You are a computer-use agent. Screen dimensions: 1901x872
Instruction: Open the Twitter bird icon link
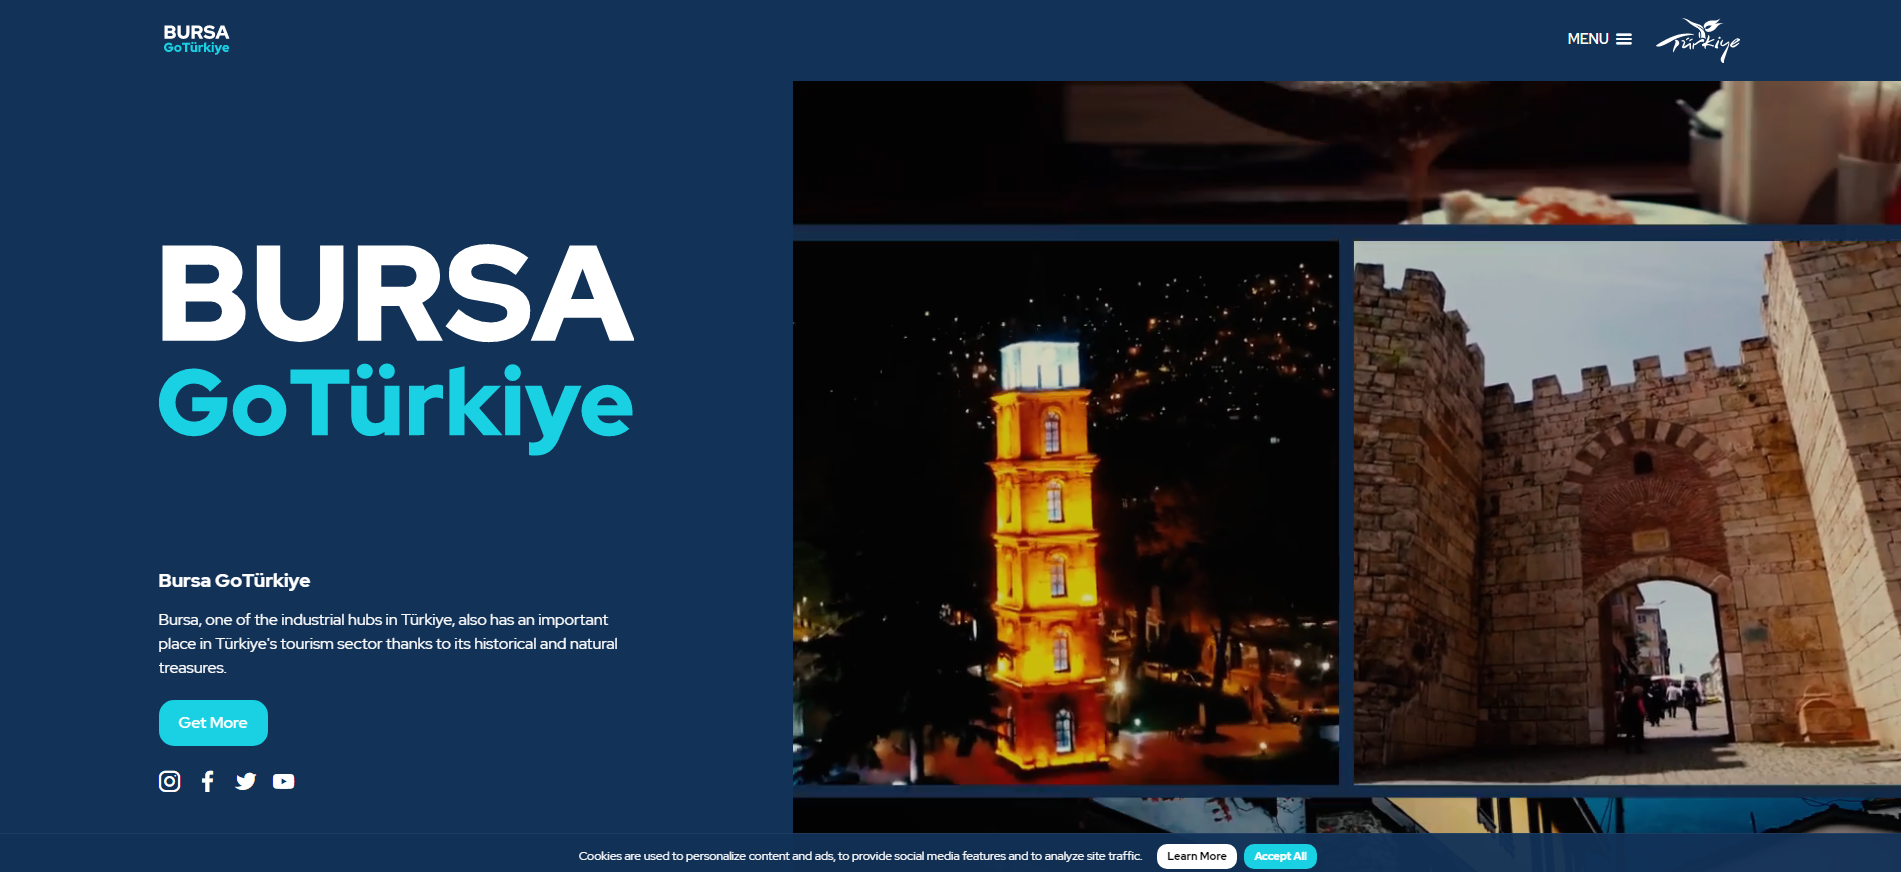point(246,781)
